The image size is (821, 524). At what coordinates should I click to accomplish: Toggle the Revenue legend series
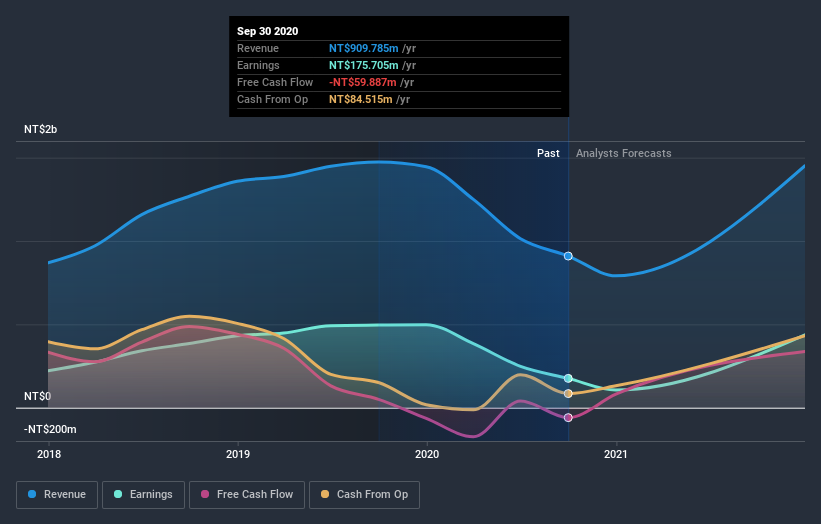pos(57,495)
